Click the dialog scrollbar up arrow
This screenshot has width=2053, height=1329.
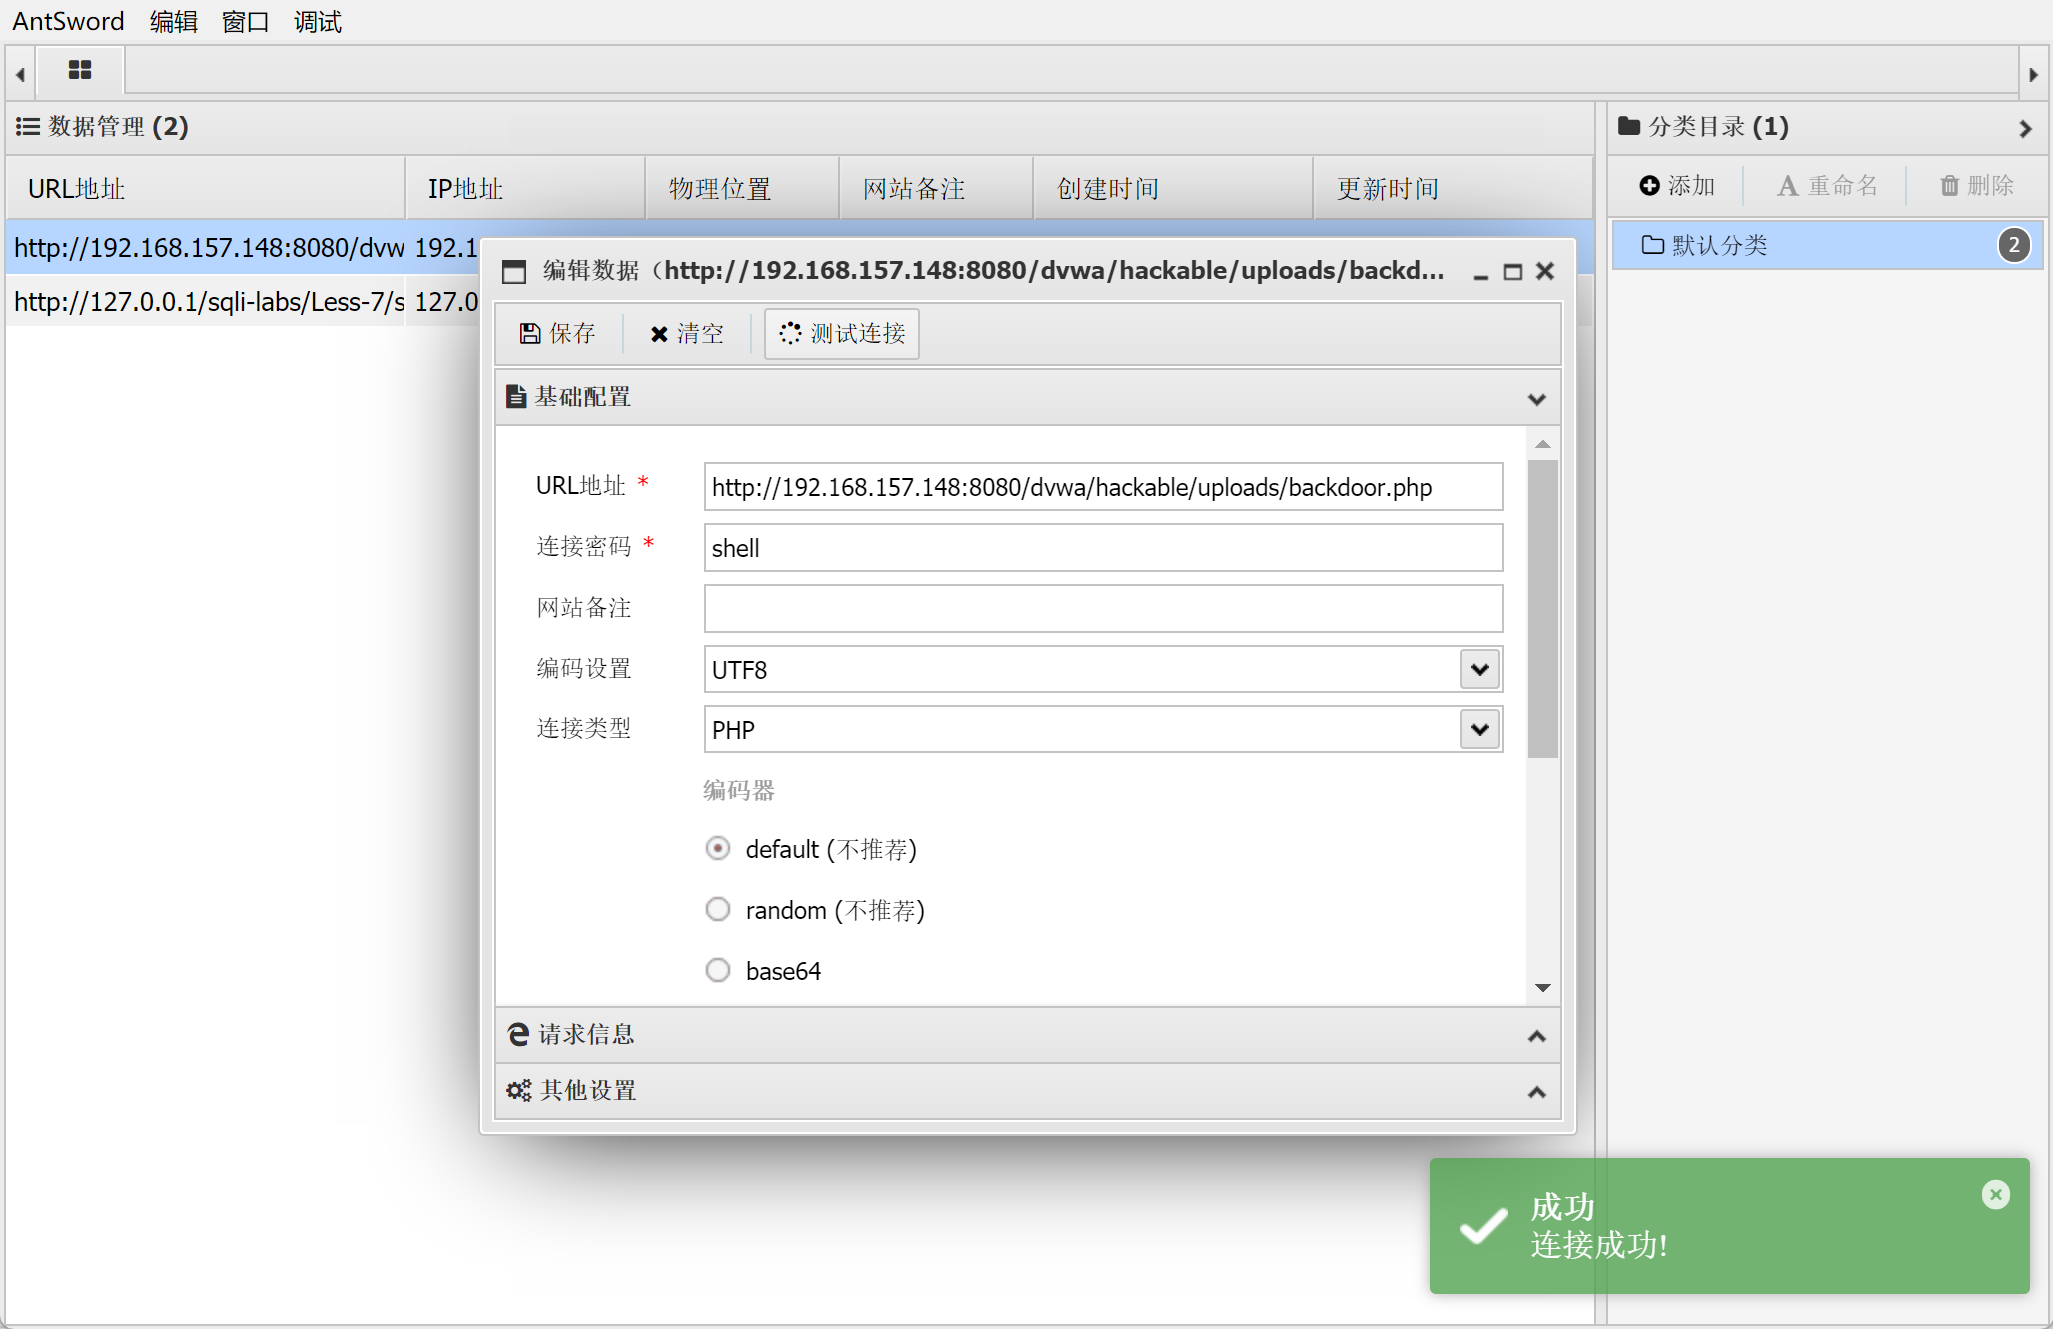click(x=1543, y=444)
